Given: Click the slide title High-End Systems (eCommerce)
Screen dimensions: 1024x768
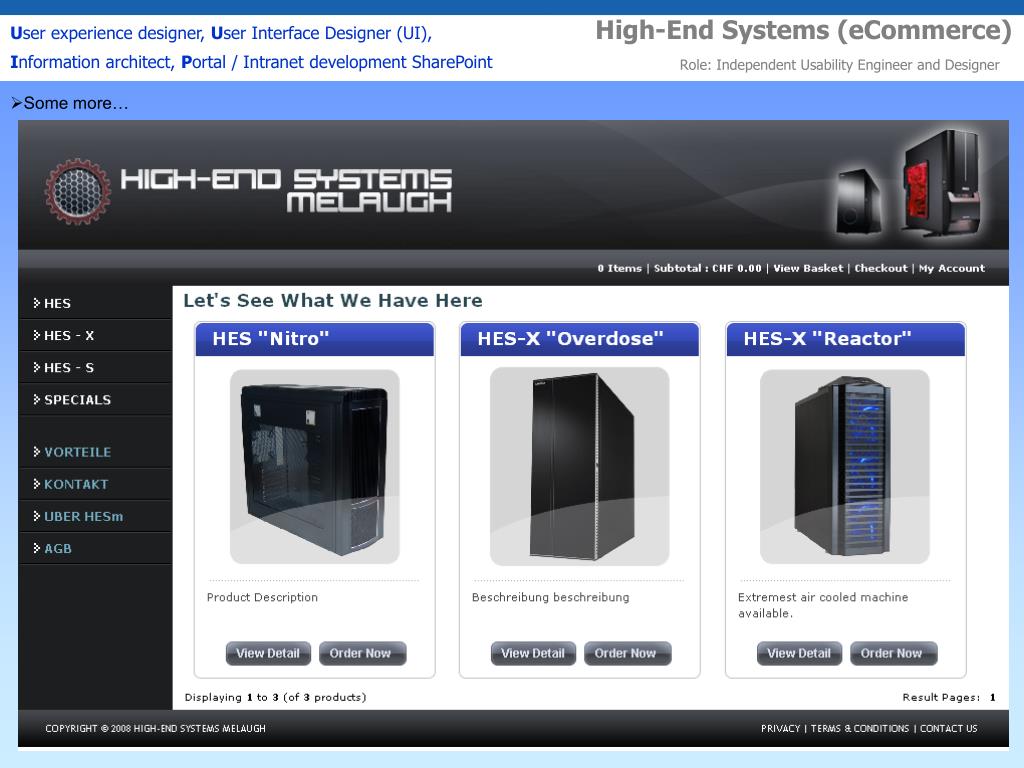Looking at the screenshot, I should (803, 31).
